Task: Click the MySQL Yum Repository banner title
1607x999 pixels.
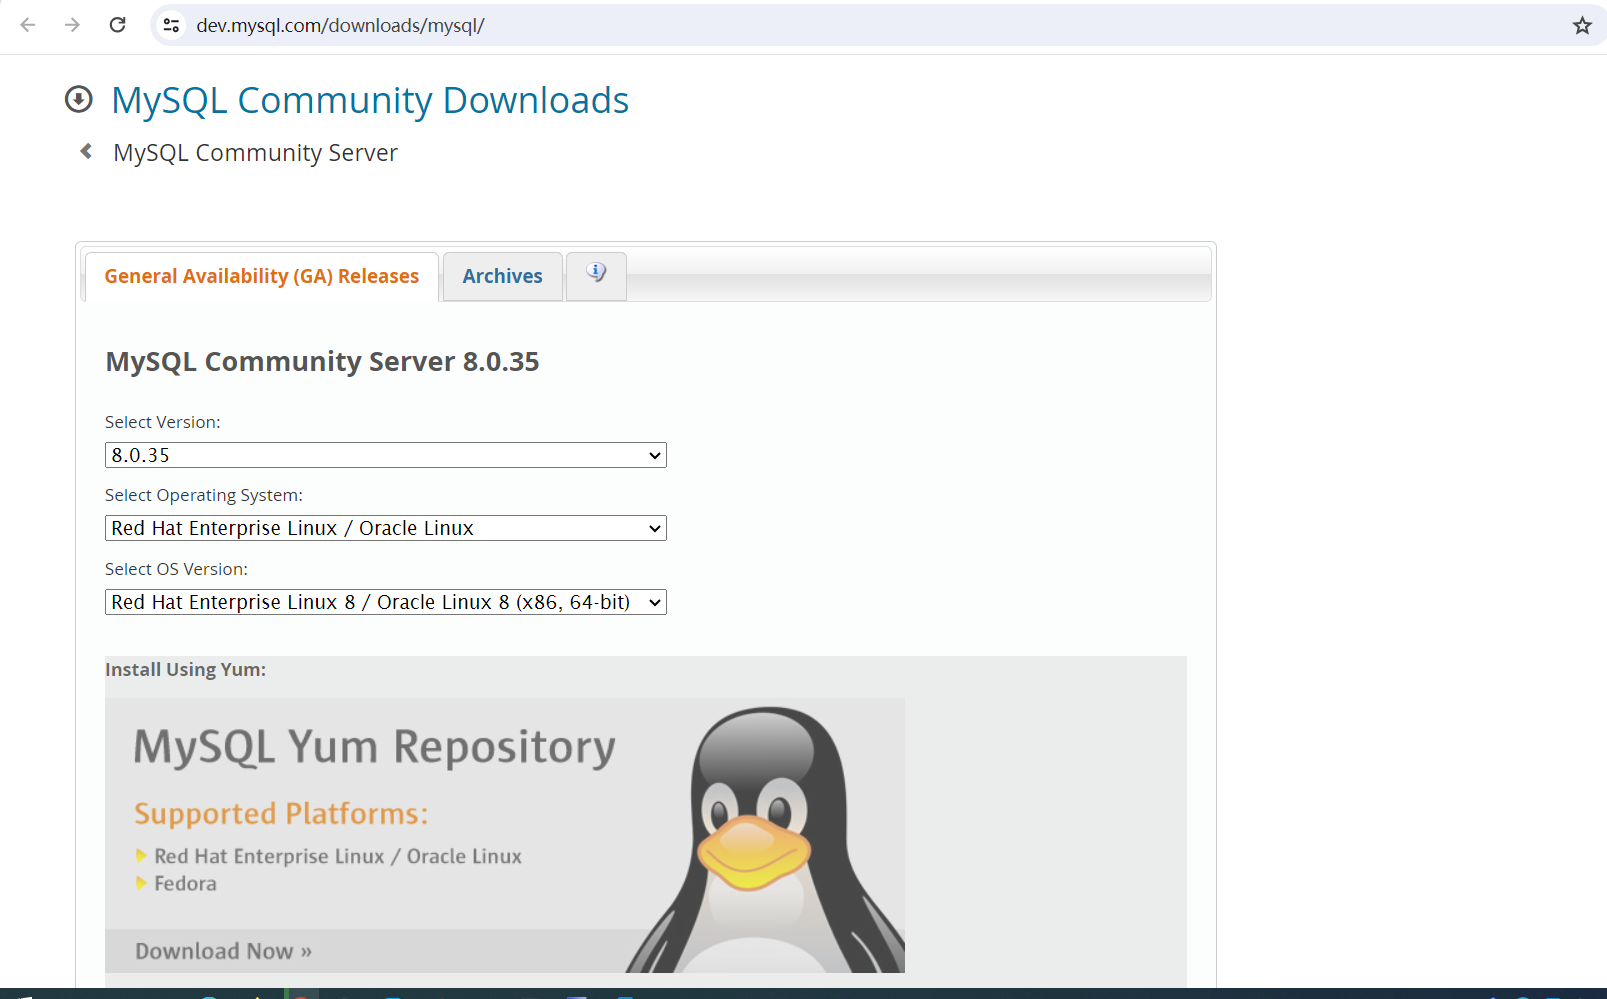Action: [375, 747]
